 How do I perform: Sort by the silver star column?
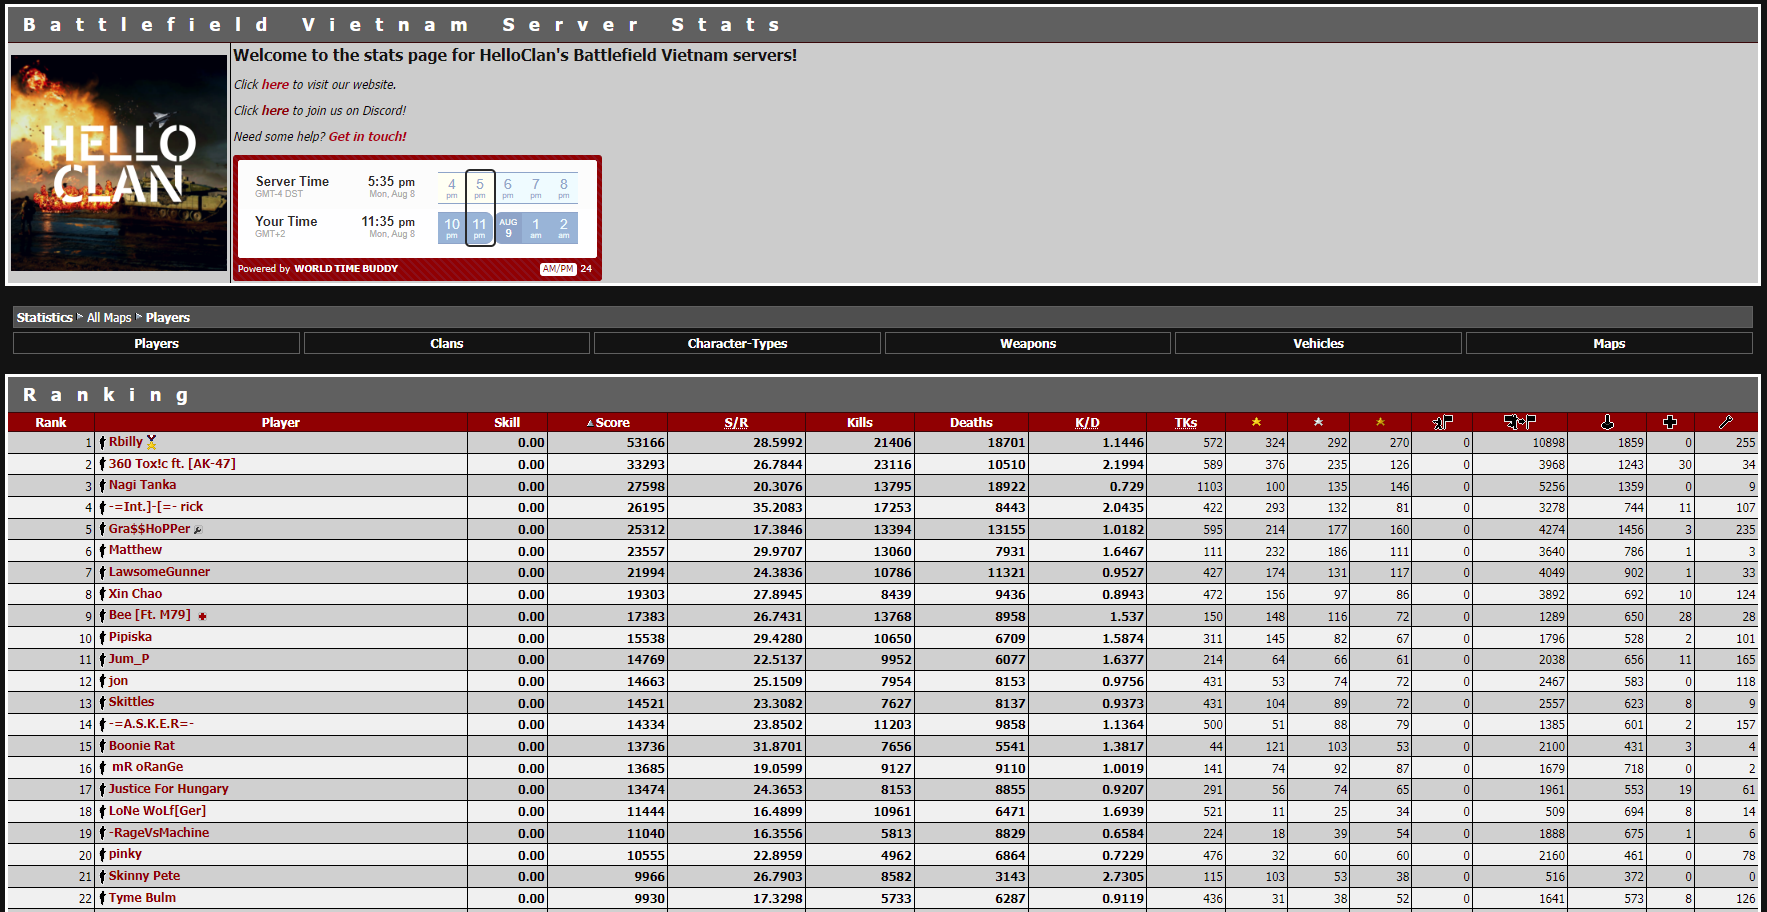[1318, 422]
